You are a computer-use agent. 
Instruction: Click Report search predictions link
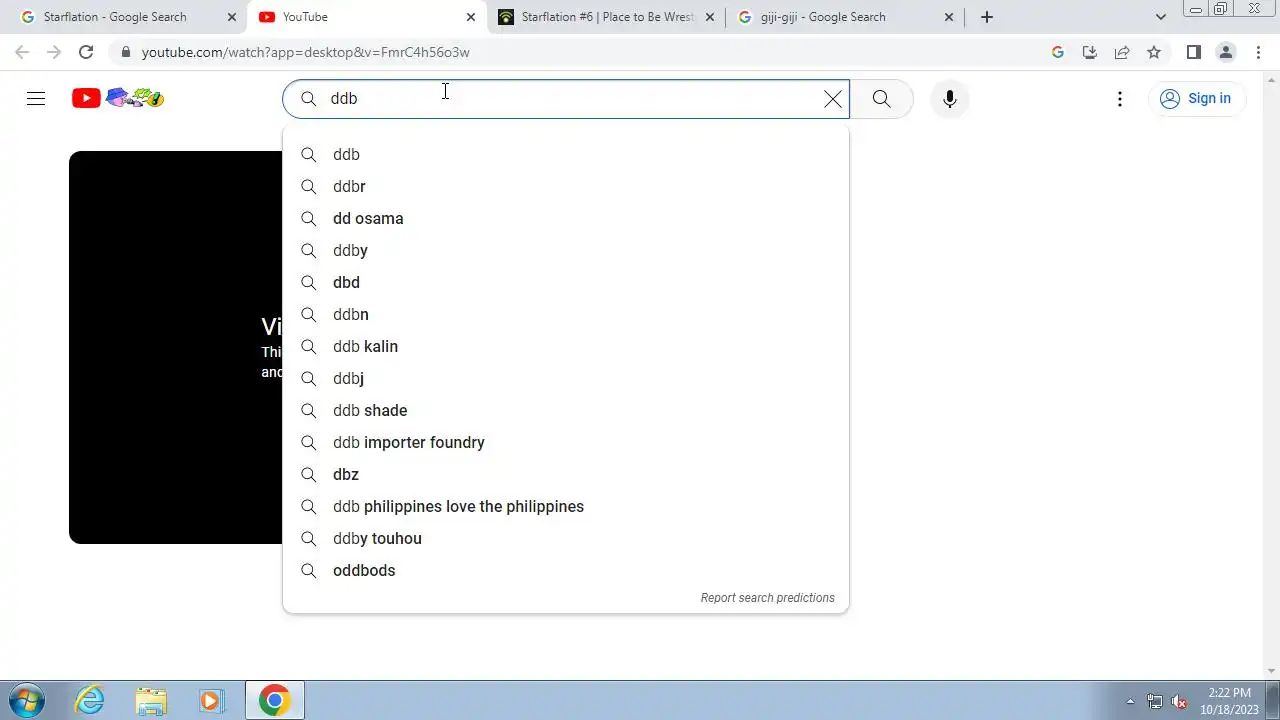pyautogui.click(x=767, y=598)
